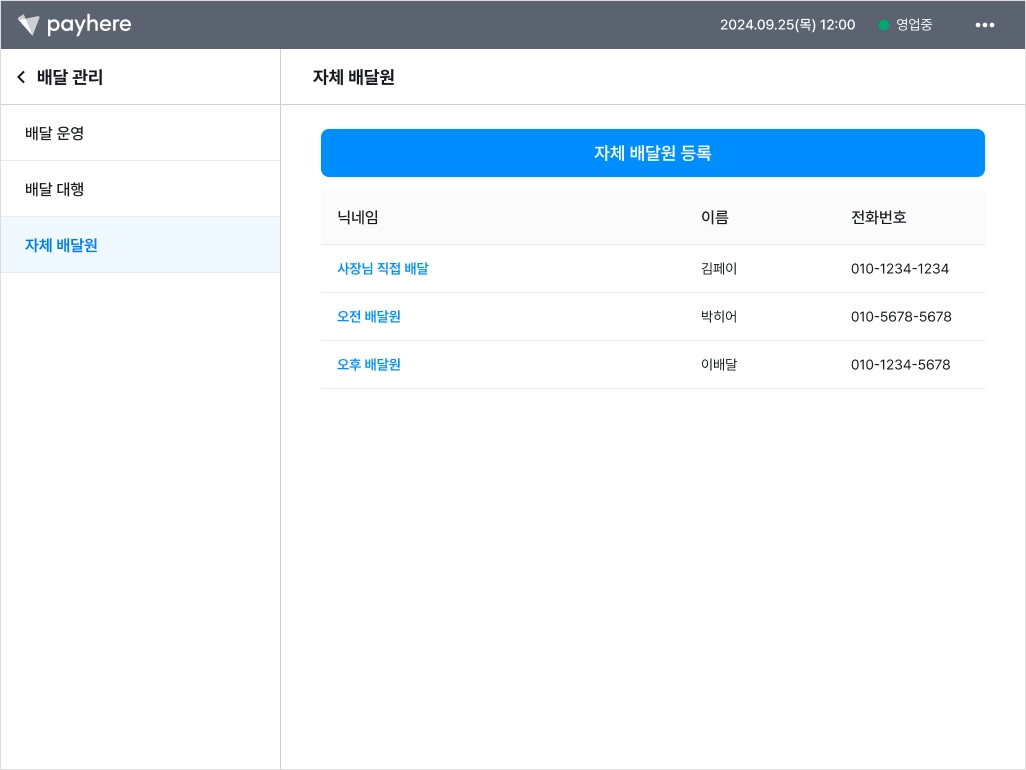Image resolution: width=1026 pixels, height=770 pixels.
Task: Click the payhere logo icon
Action: click(x=29, y=25)
